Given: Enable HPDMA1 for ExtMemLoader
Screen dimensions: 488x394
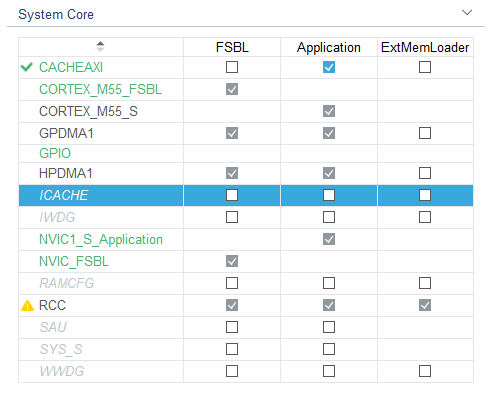Looking at the screenshot, I should pos(425,173).
